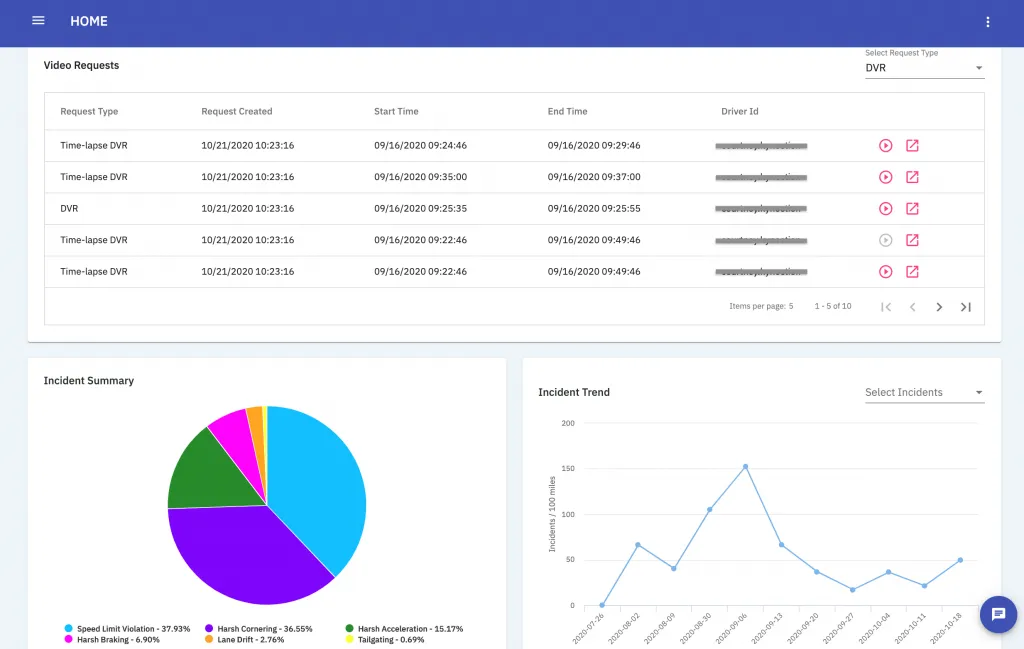
Task: Click the active play icon for start 09:22:46
Action: 886,272
